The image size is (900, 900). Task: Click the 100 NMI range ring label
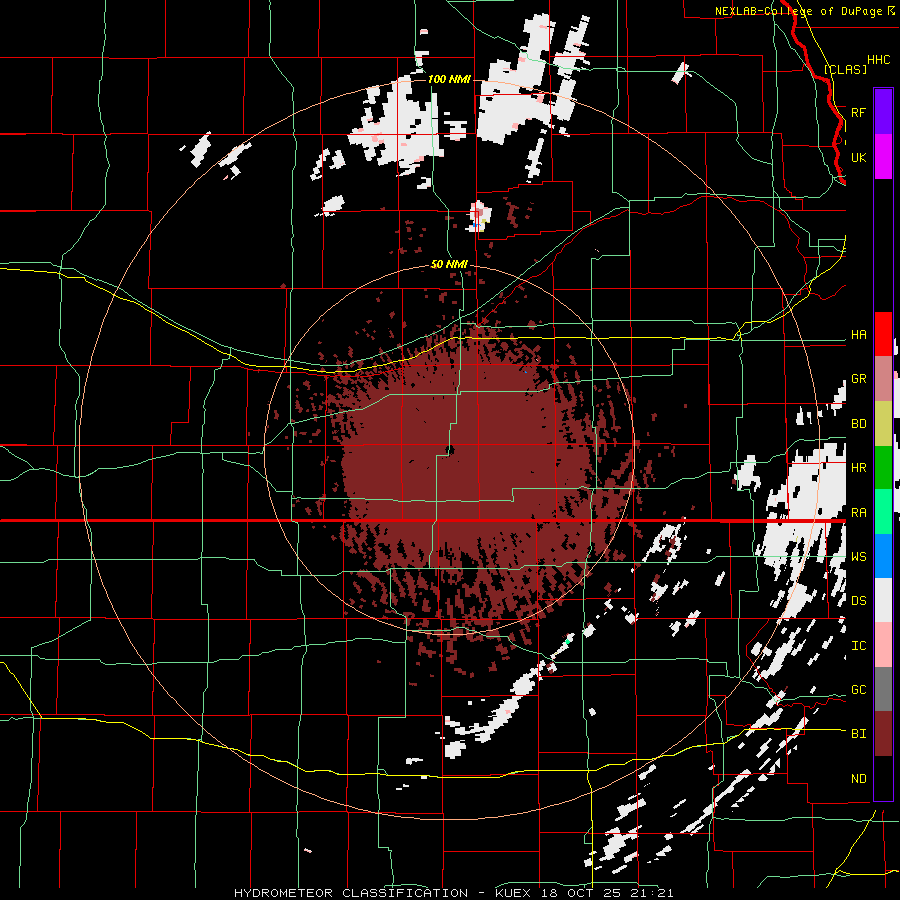click(449, 79)
